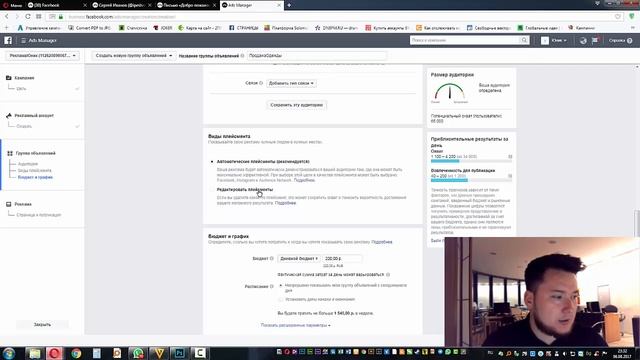
Task: Open the Добавить тип связи dropdown
Action: tap(291, 83)
